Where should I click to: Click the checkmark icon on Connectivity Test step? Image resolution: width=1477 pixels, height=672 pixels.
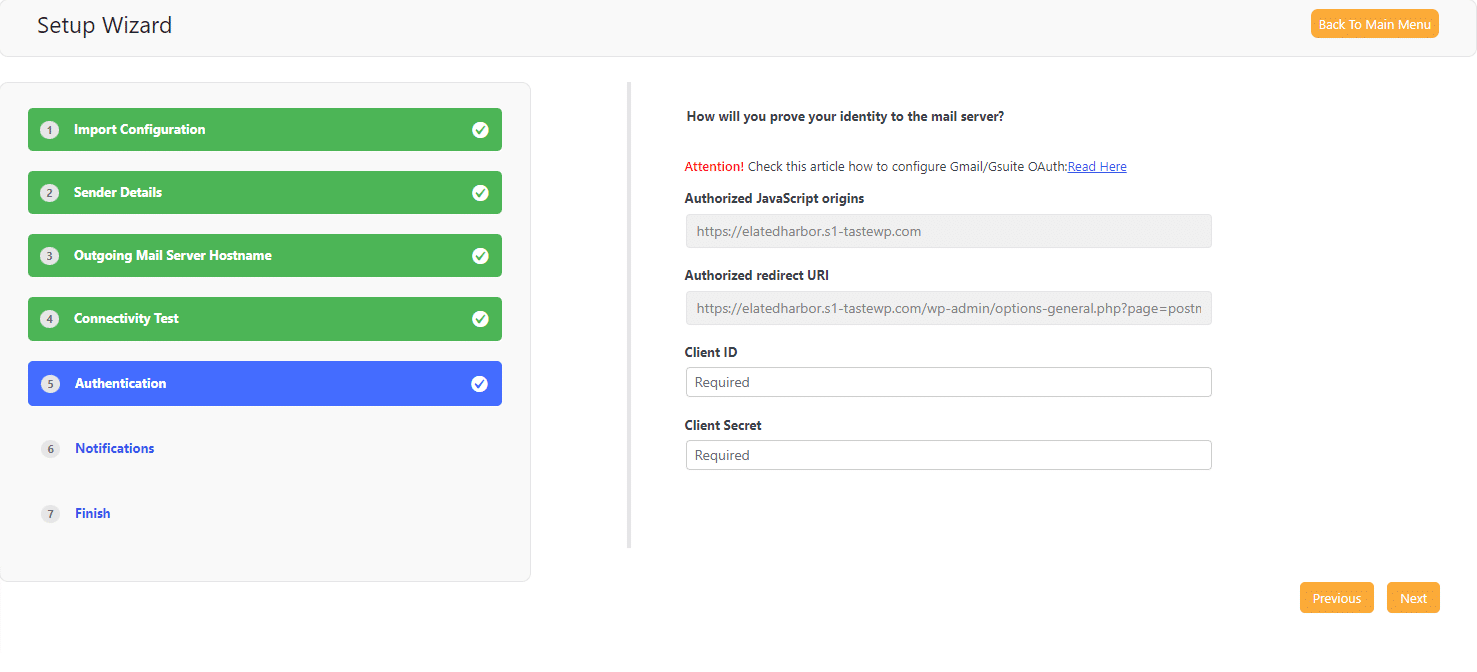coord(480,319)
